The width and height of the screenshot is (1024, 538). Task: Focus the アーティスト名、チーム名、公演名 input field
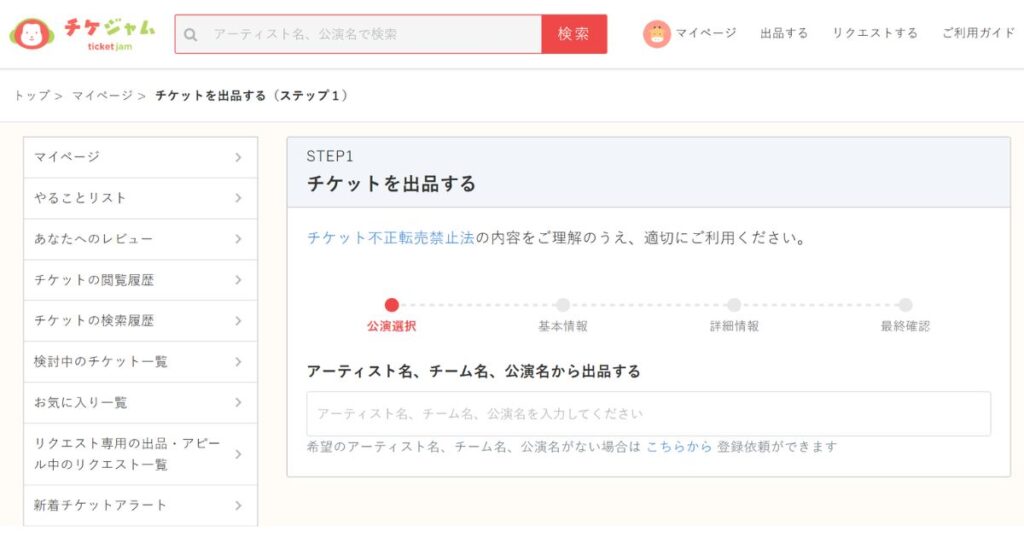(648, 414)
